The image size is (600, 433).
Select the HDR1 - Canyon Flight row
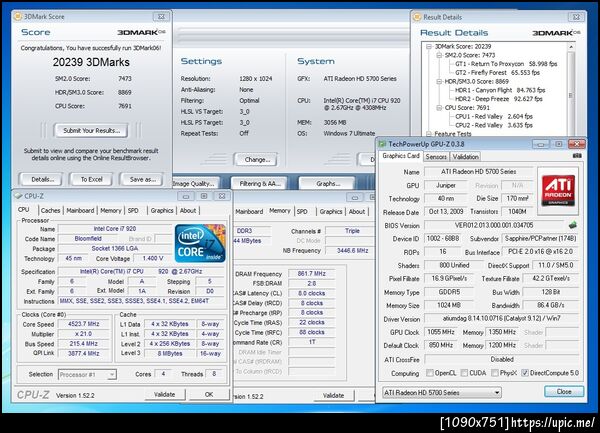[x=500, y=90]
